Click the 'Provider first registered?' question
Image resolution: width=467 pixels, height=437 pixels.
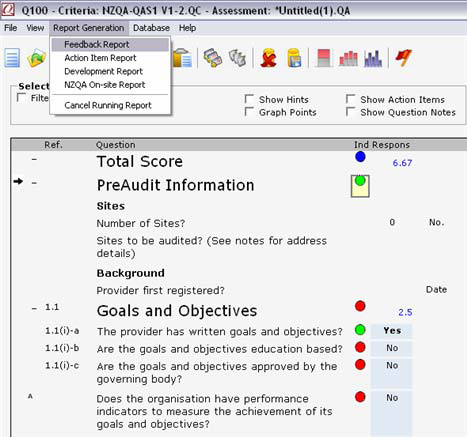coord(160,291)
